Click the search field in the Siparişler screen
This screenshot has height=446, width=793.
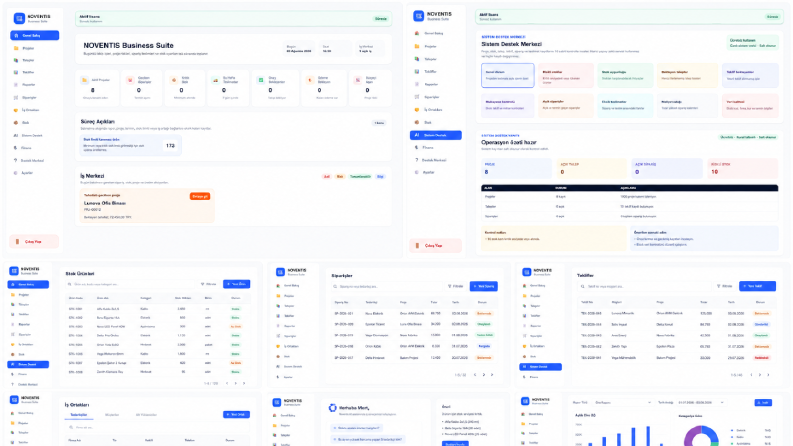click(x=387, y=286)
